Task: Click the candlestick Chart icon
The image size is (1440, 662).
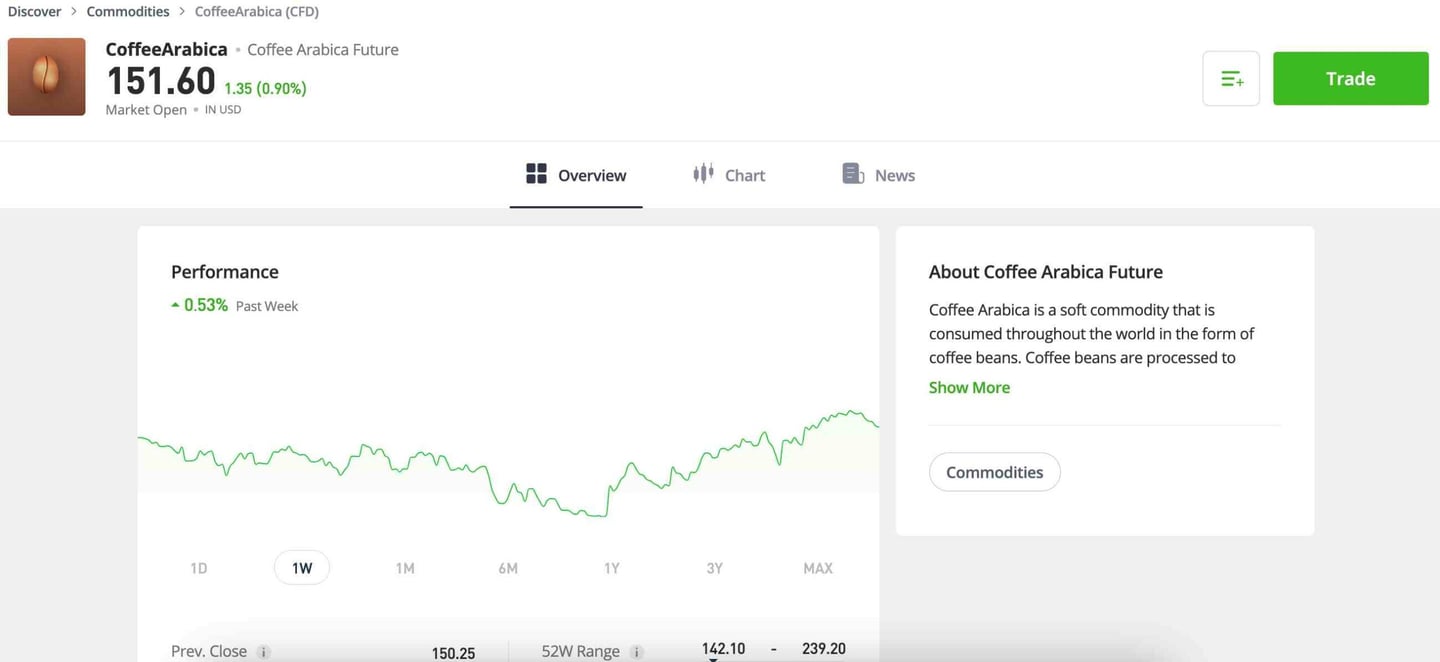Action: click(703, 174)
